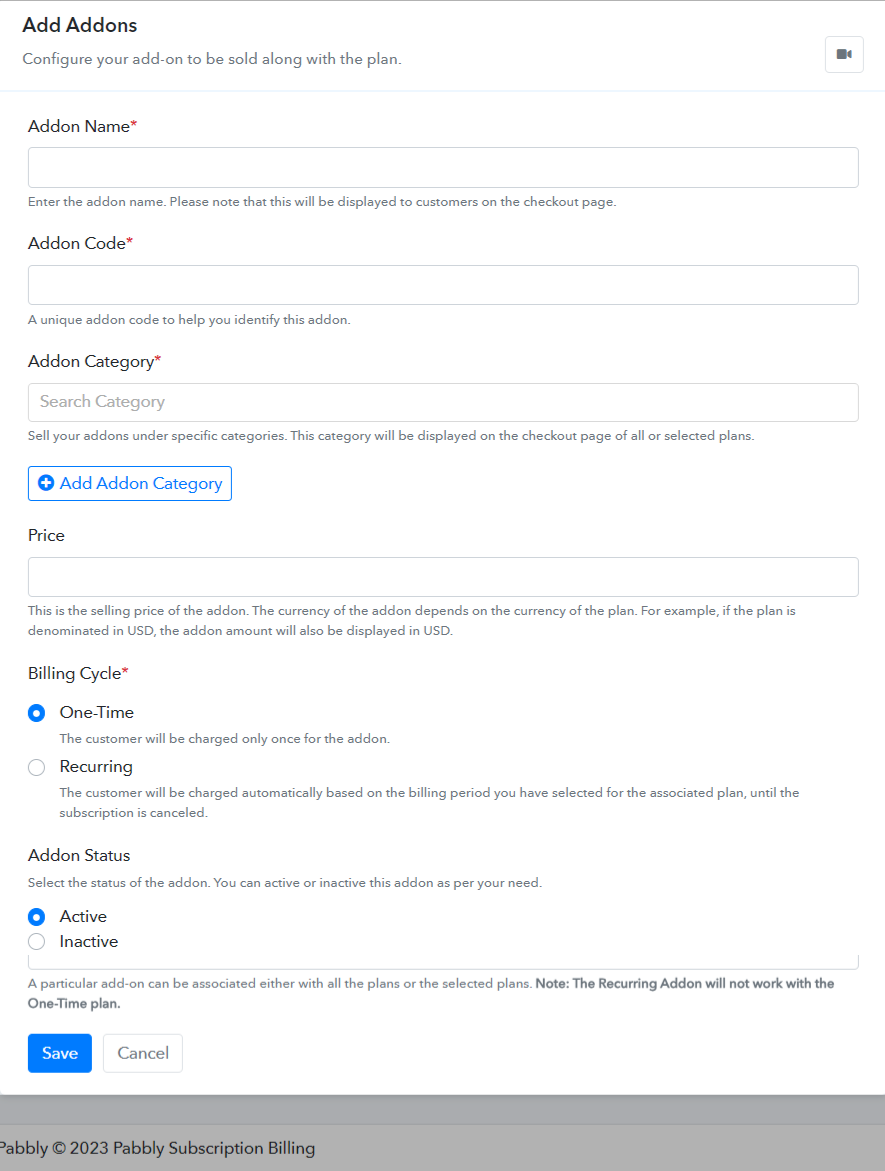Image resolution: width=885 pixels, height=1171 pixels.
Task: Open the Search Category dropdown field
Action: (443, 403)
